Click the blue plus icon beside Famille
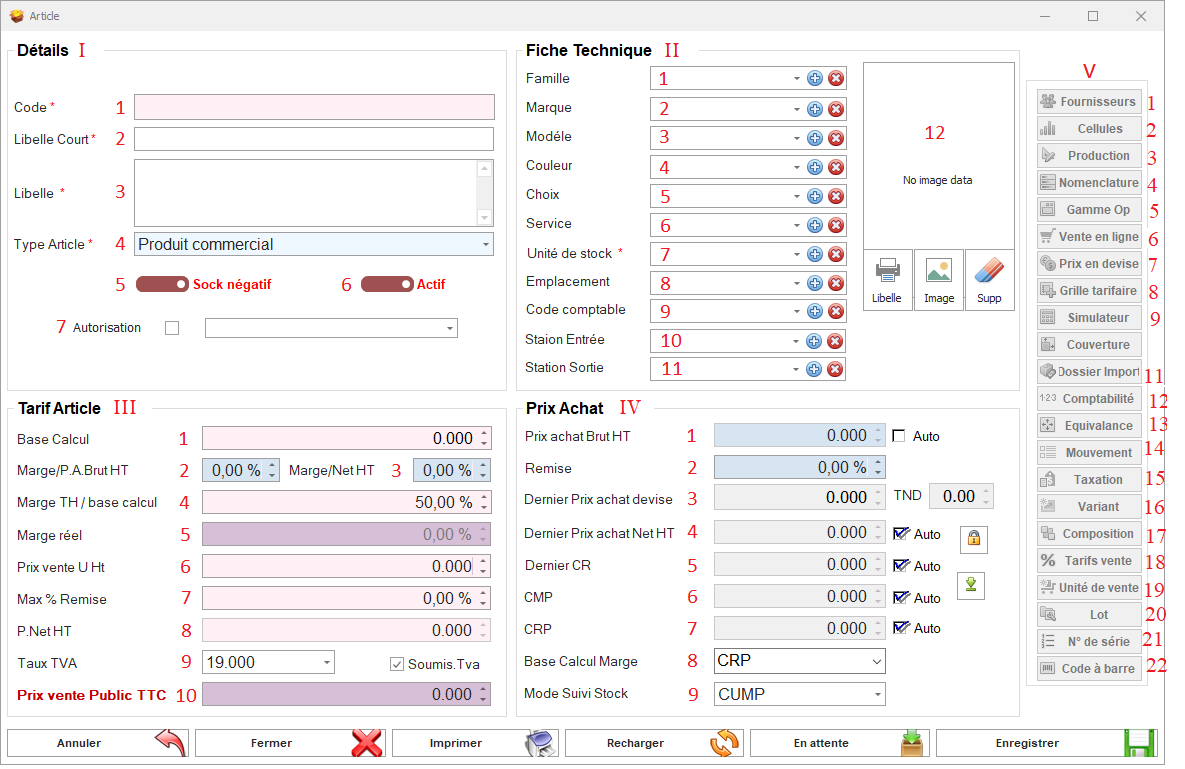The width and height of the screenshot is (1185, 769). [815, 79]
